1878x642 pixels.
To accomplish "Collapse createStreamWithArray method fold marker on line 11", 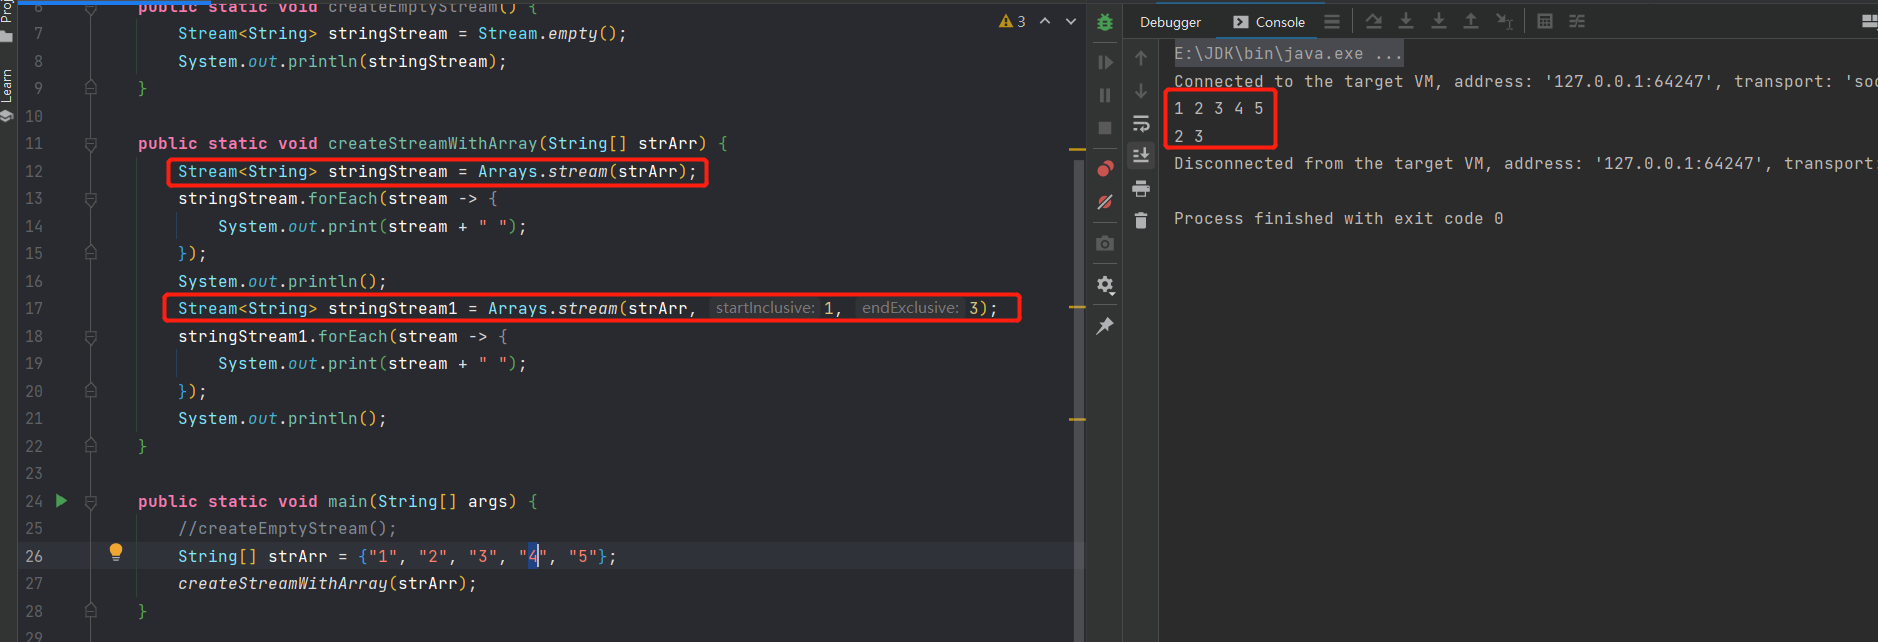I will click(91, 144).
